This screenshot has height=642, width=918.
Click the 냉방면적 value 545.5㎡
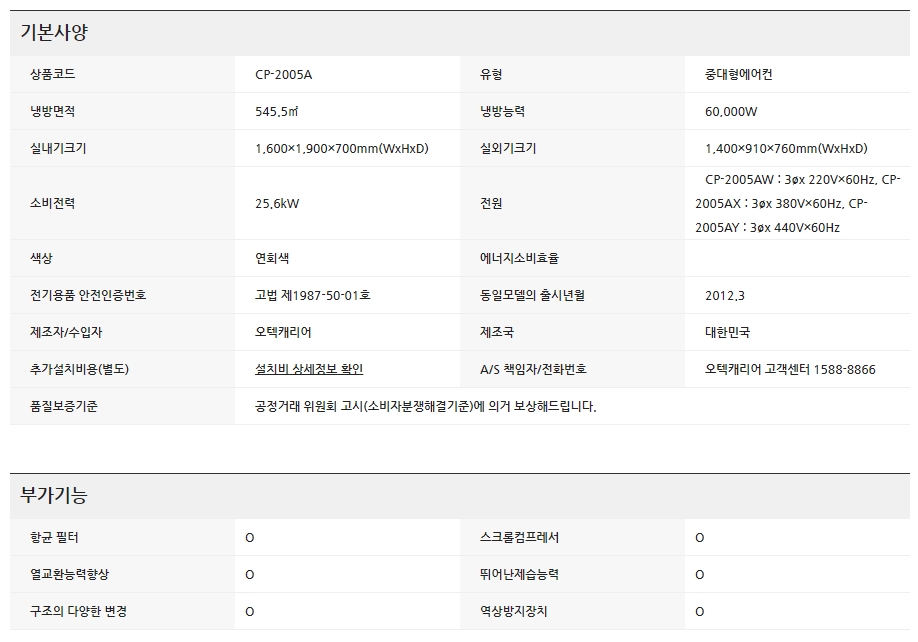click(279, 112)
